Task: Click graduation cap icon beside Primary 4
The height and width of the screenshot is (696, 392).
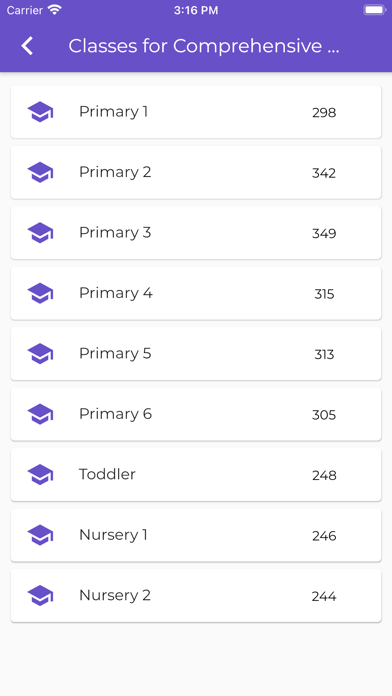Action: (x=40, y=293)
